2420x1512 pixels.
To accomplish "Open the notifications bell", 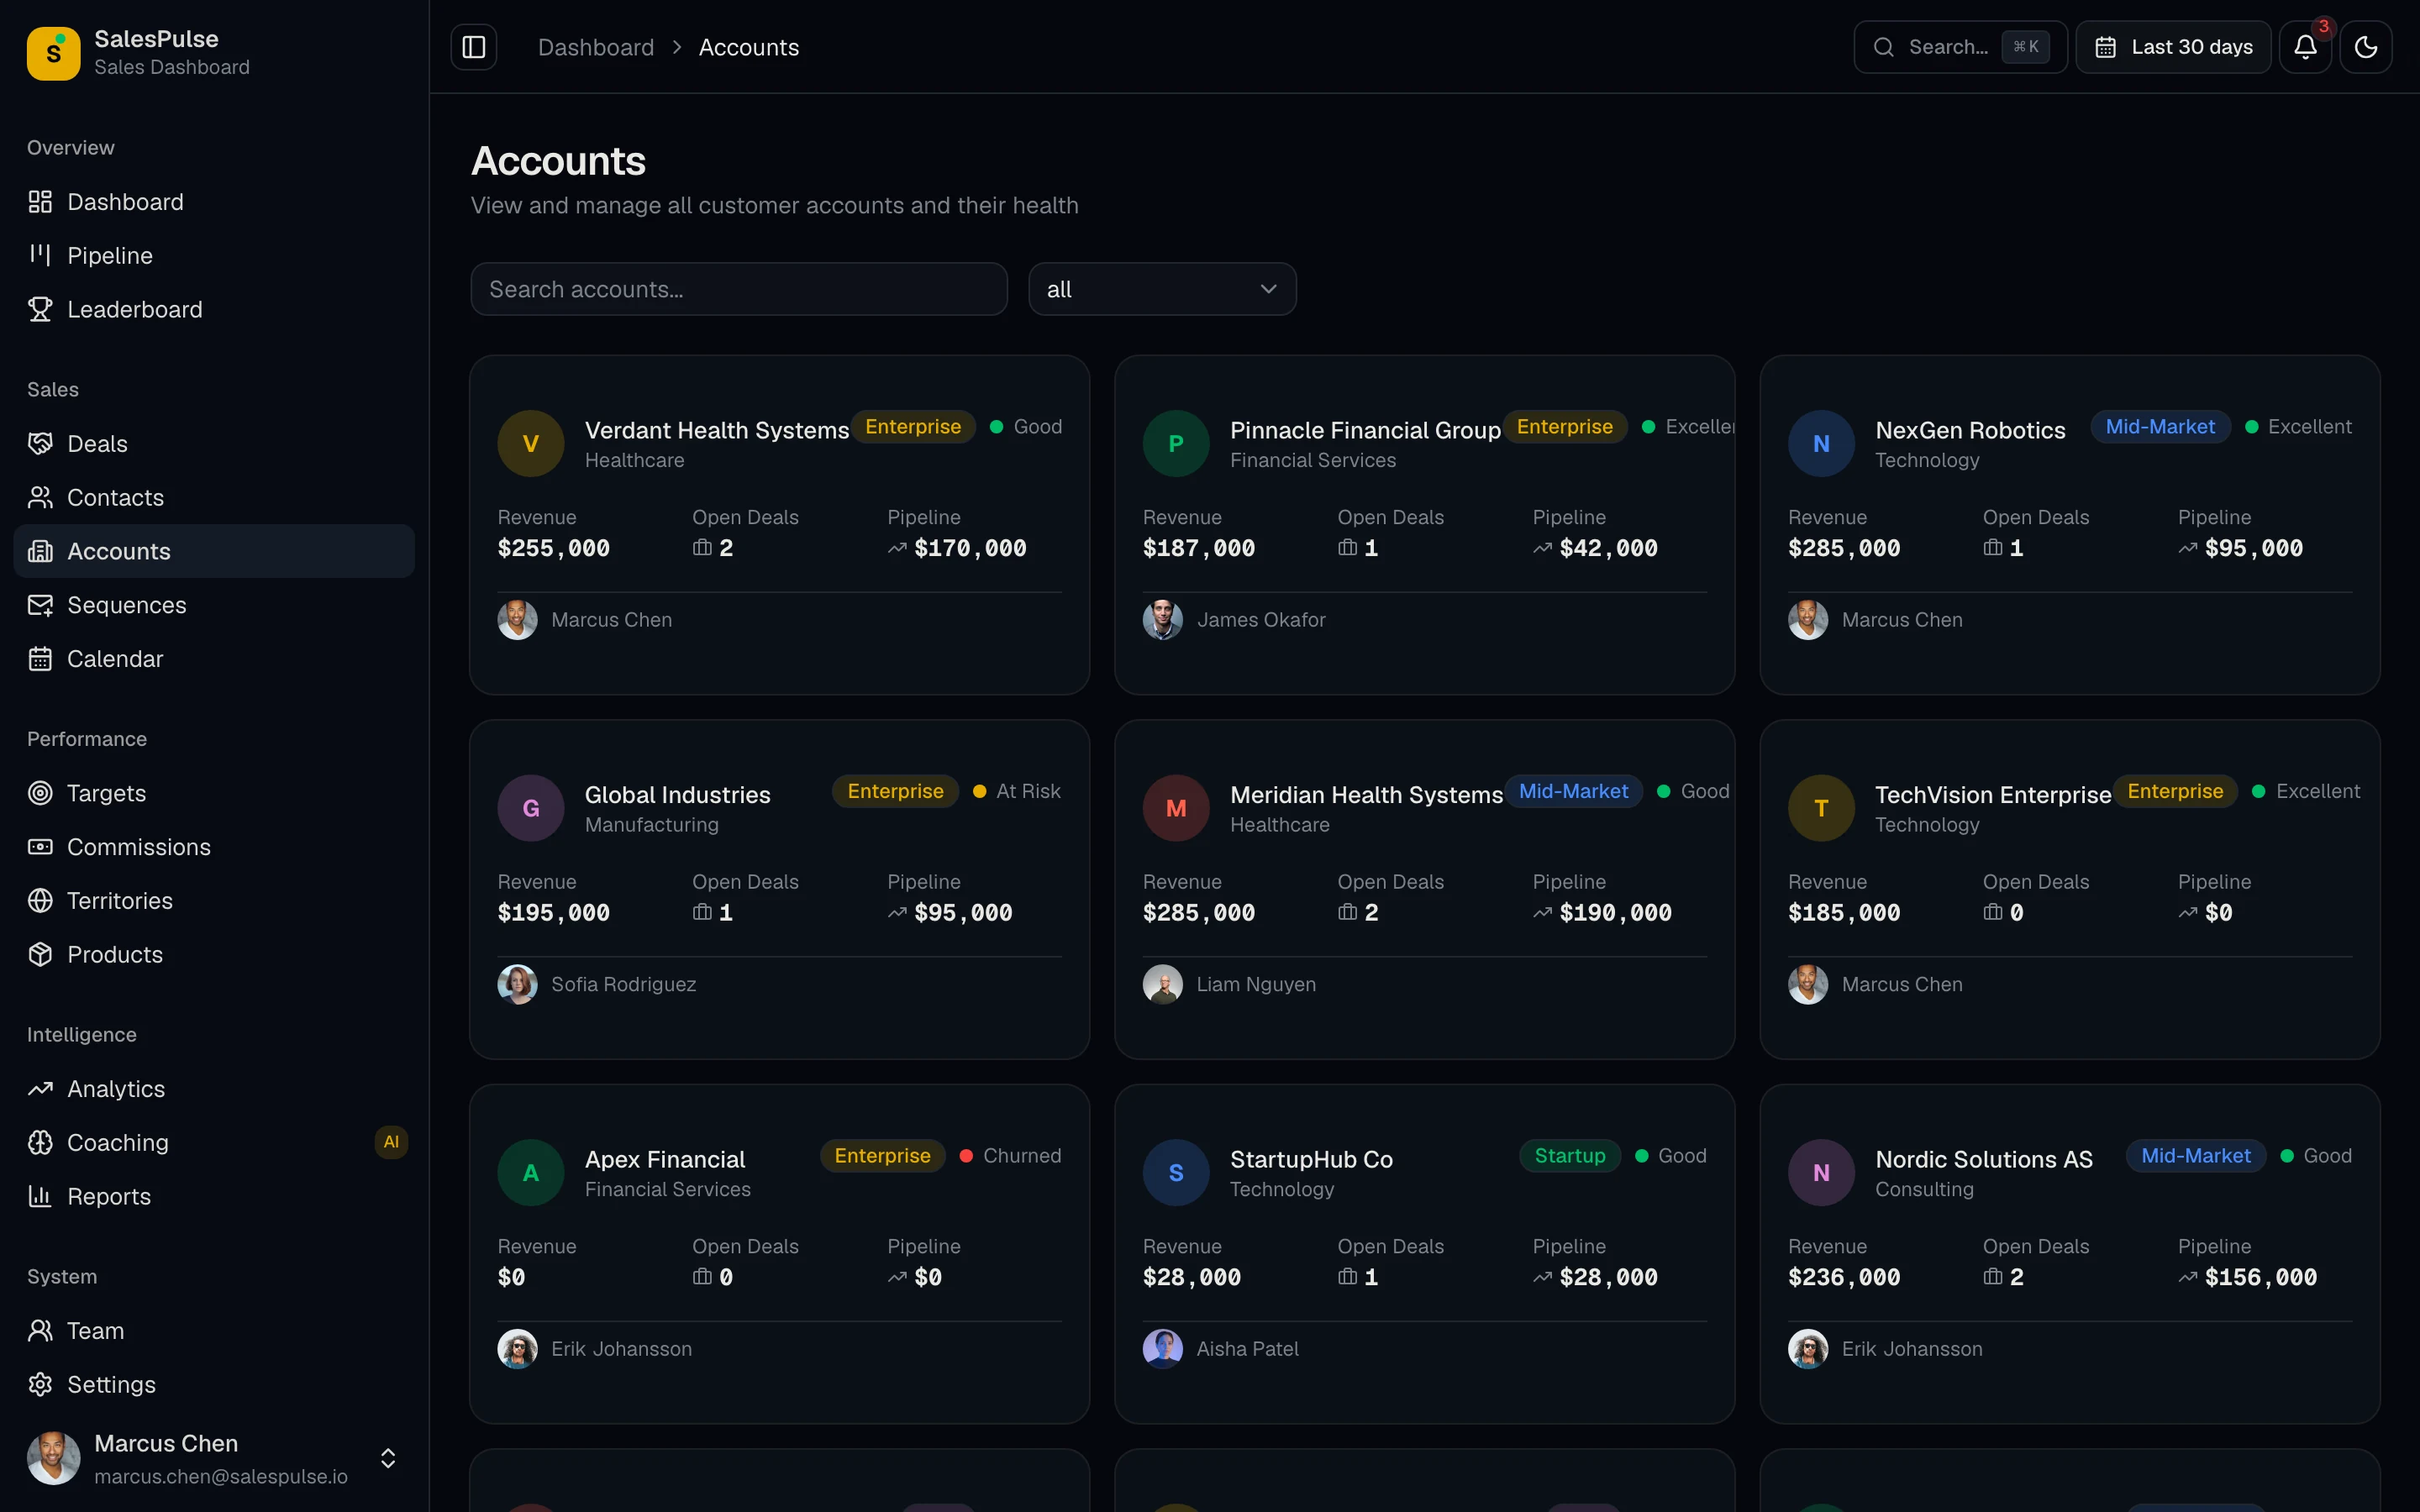I will click(x=2305, y=47).
